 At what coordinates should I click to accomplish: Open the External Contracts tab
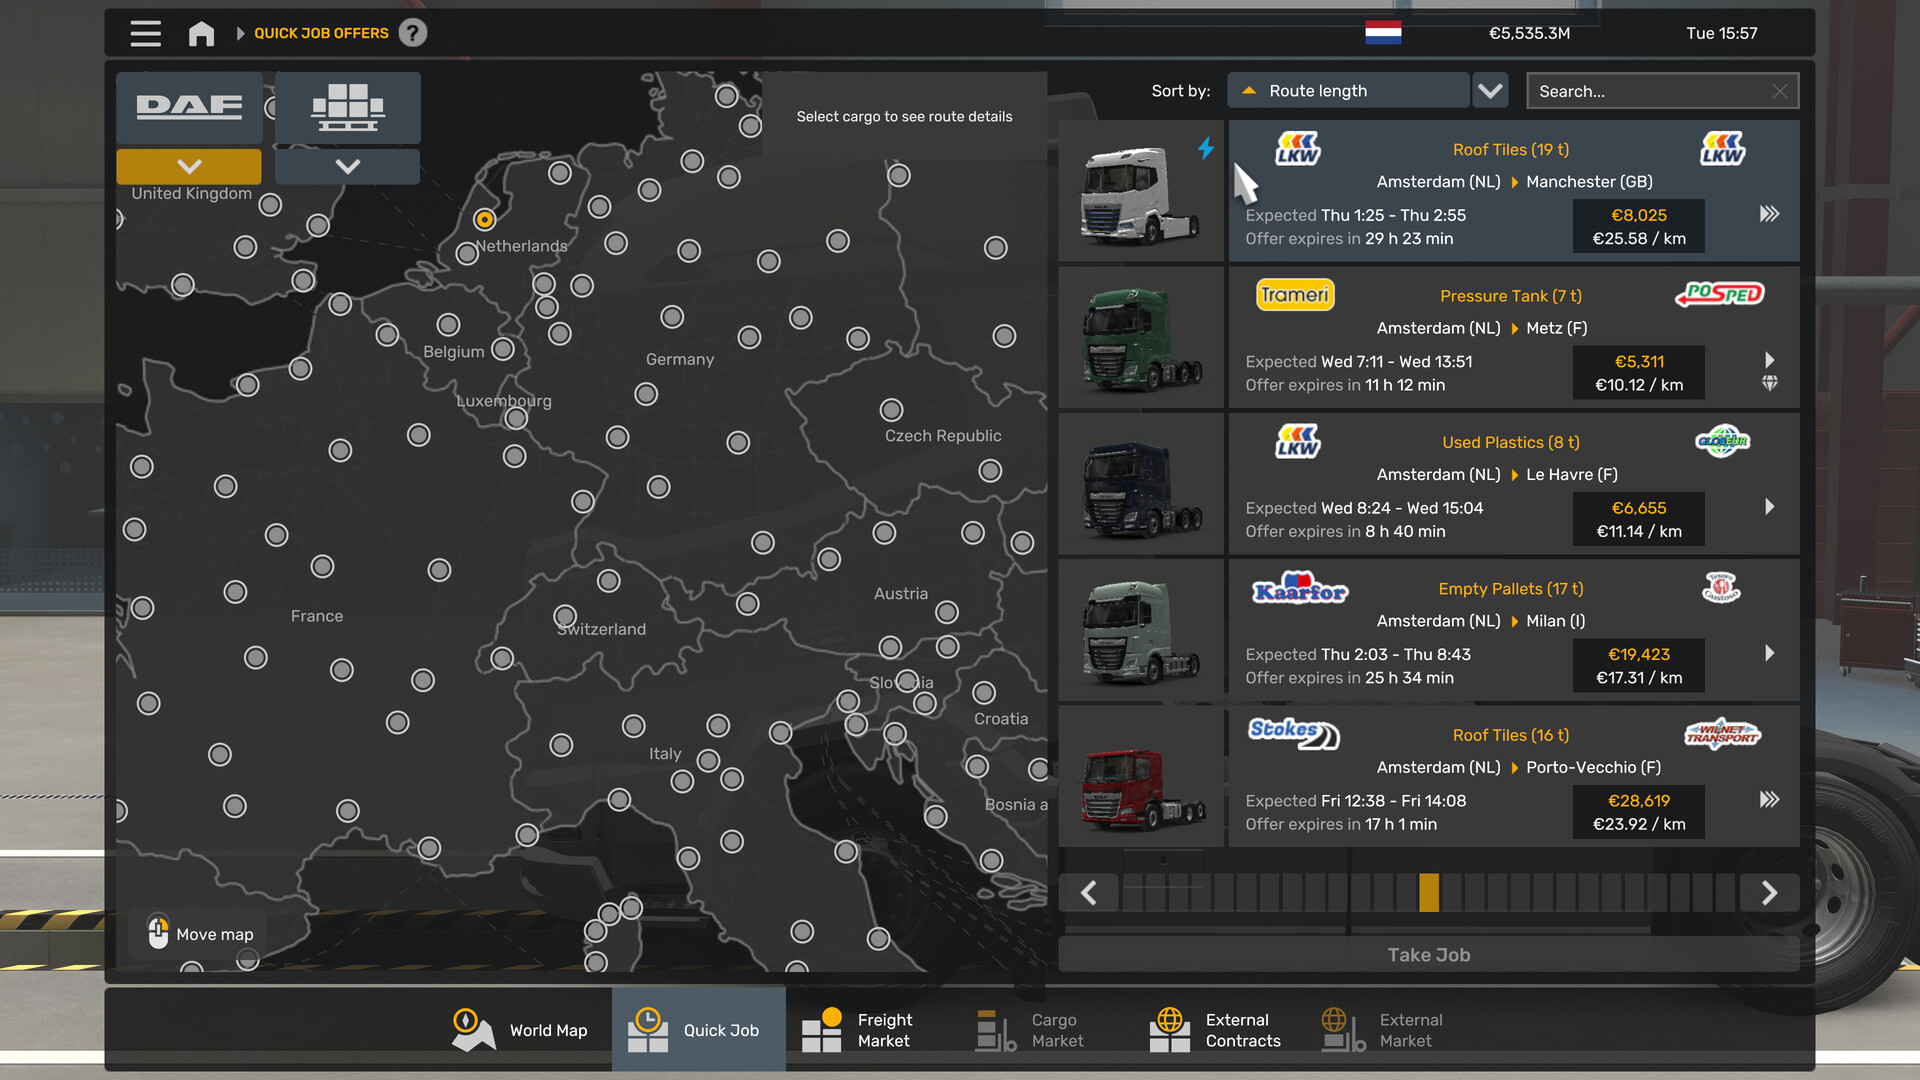click(1218, 1029)
